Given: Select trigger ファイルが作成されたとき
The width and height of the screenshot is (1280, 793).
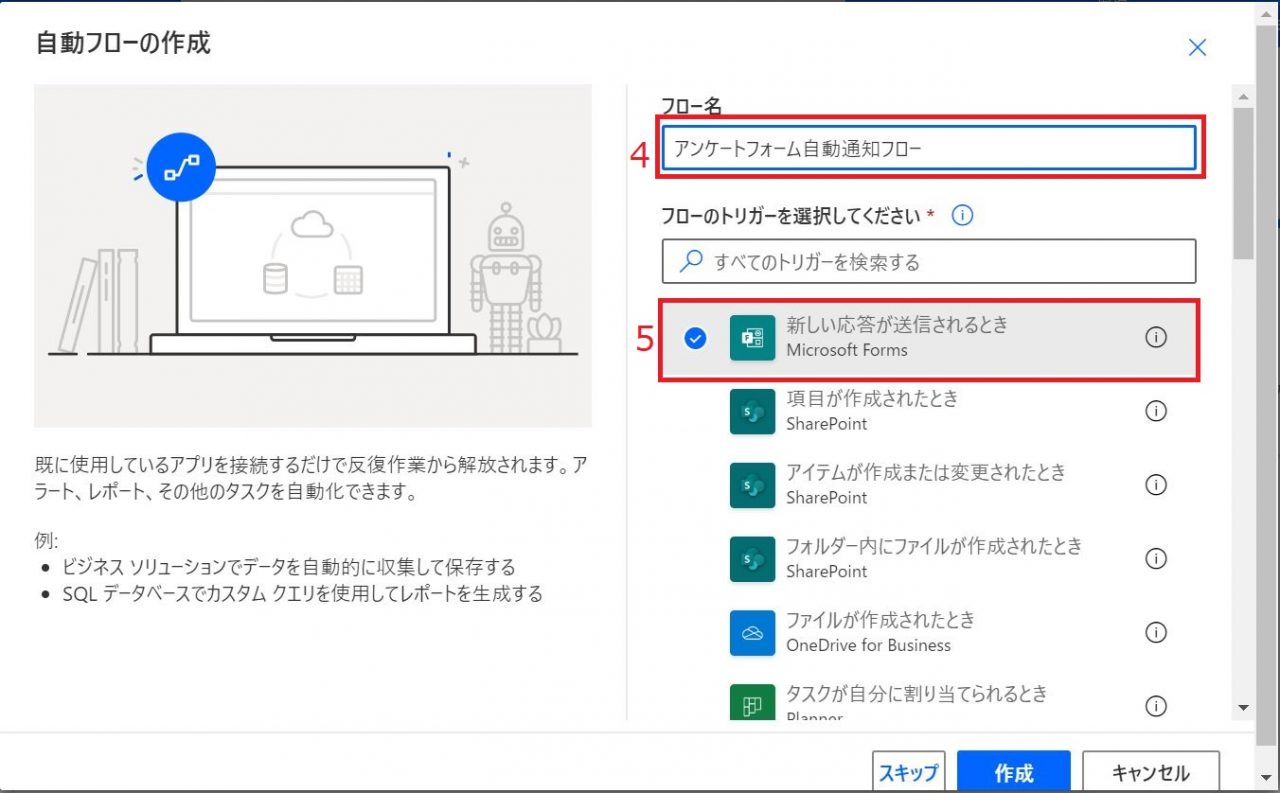Looking at the screenshot, I should [930, 633].
